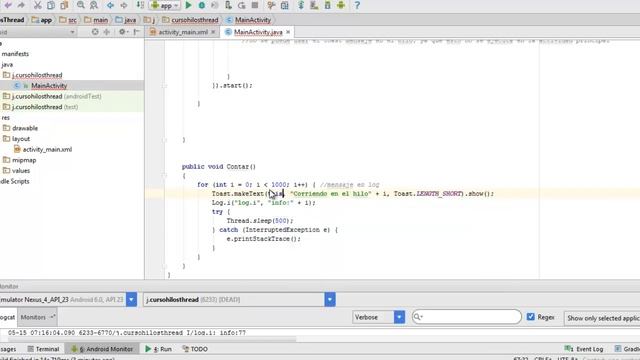The width and height of the screenshot is (640, 360).
Task: Open the Show only selected application filter
Action: tap(602, 318)
